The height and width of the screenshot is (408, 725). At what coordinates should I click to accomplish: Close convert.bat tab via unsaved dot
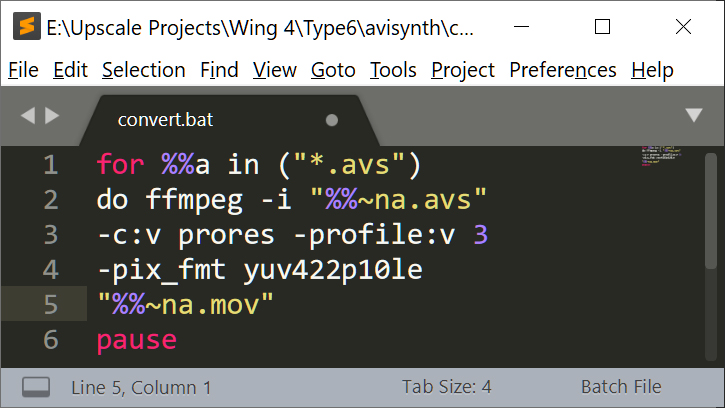(332, 120)
